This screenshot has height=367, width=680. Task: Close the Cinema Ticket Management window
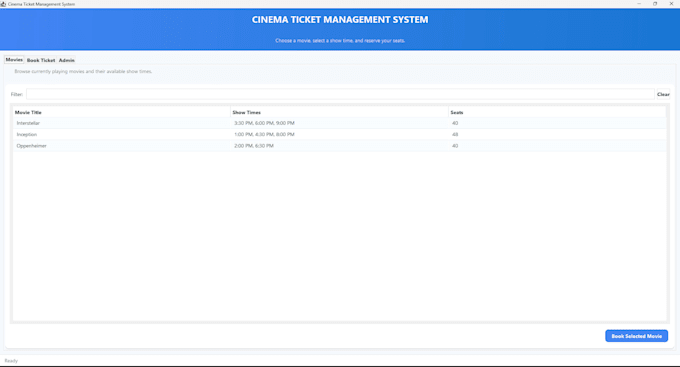[x=671, y=3]
